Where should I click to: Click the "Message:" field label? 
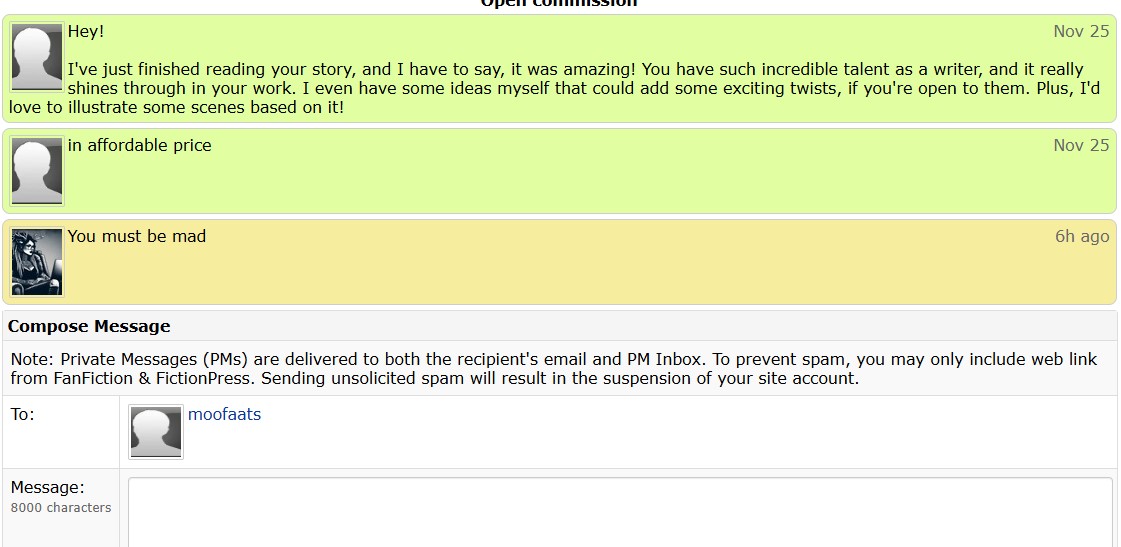(47, 487)
